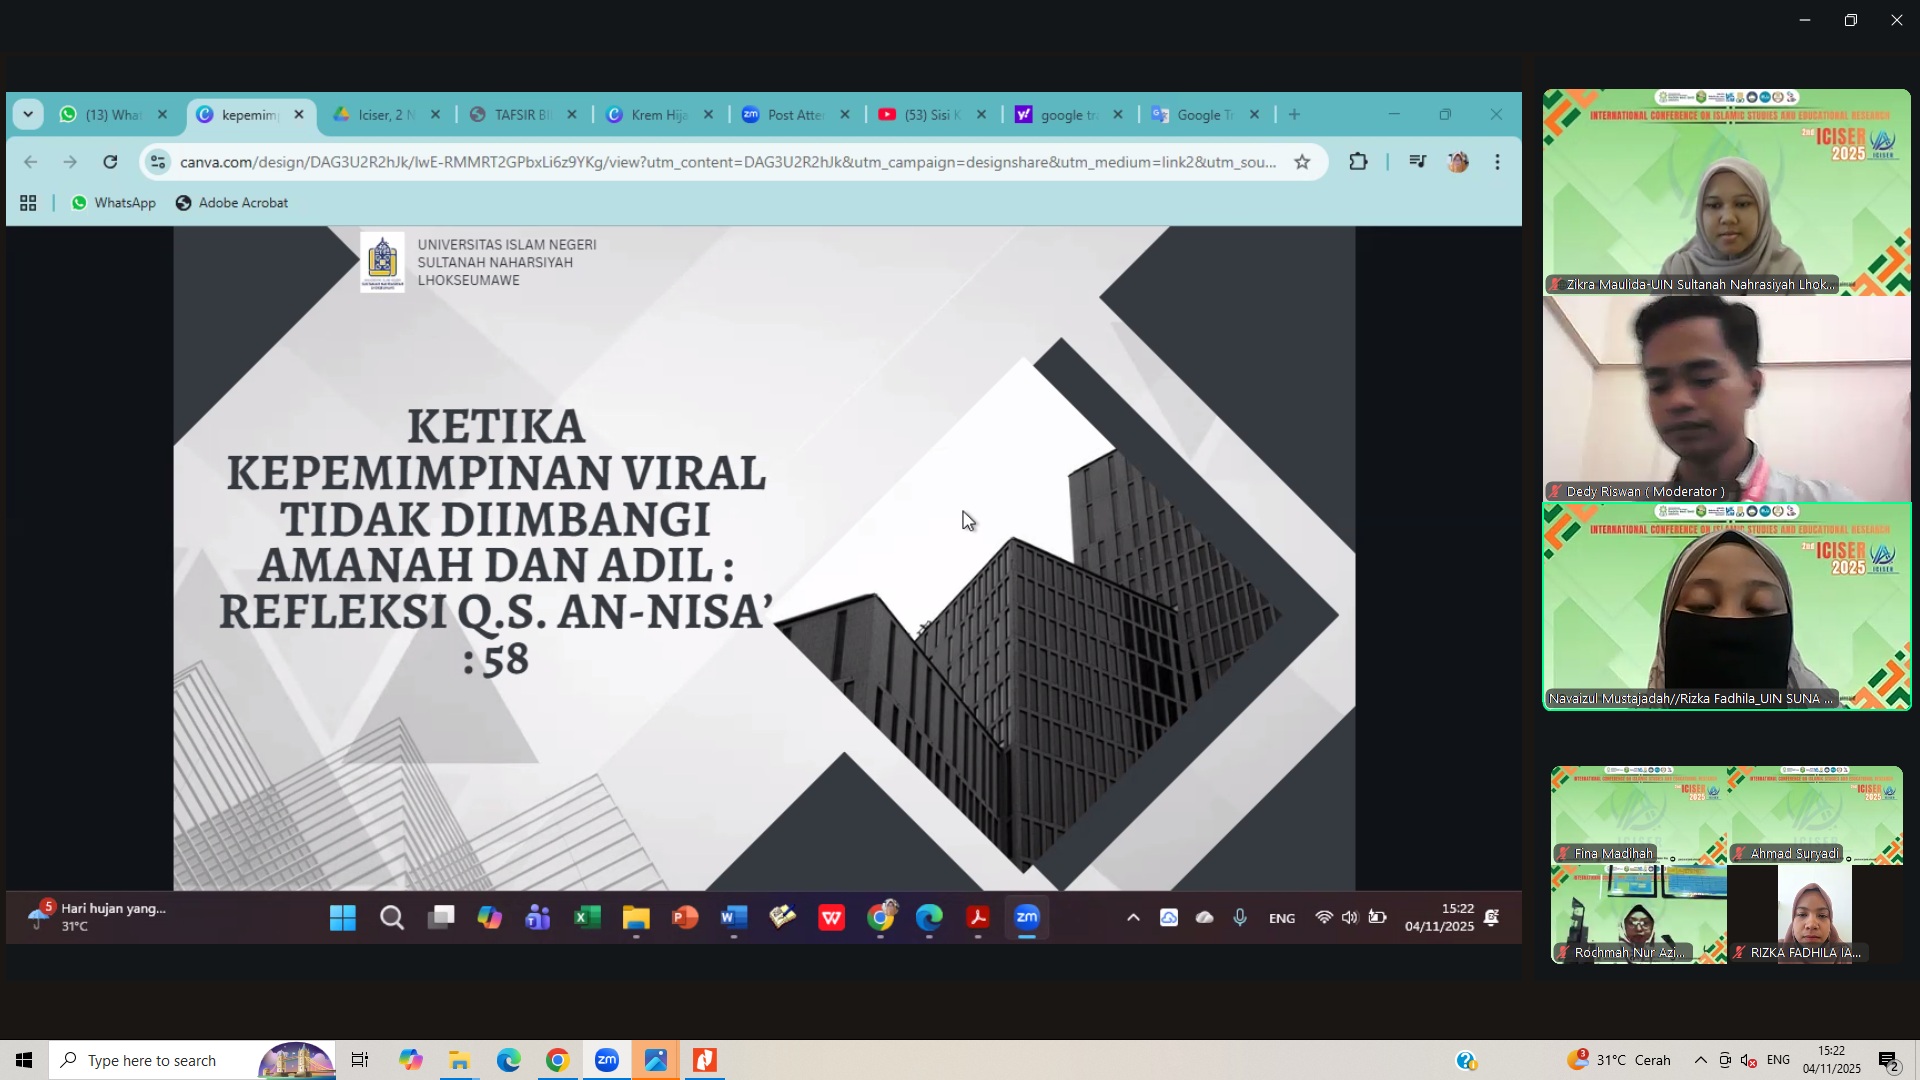Screen dimensions: 1920x1080
Task: Open Chrome extensions puzzle icon
Action: coord(1358,162)
